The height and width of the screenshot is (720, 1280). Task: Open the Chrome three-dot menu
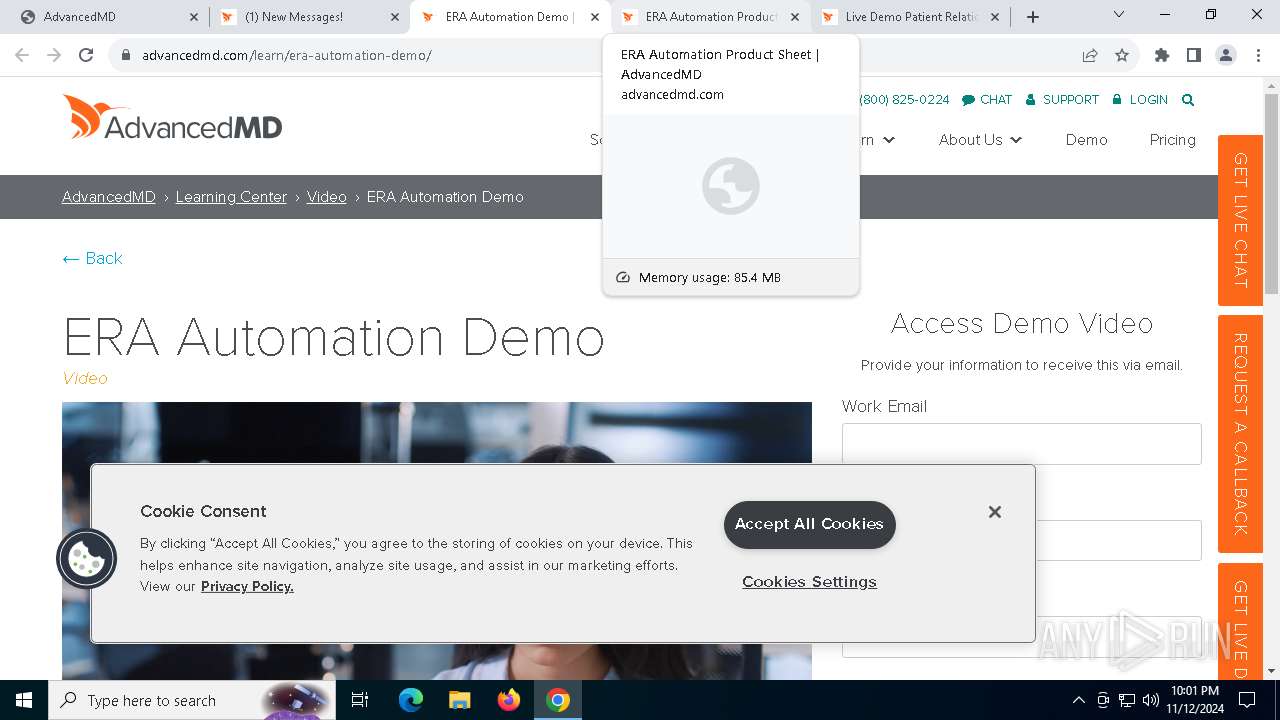click(x=1258, y=55)
